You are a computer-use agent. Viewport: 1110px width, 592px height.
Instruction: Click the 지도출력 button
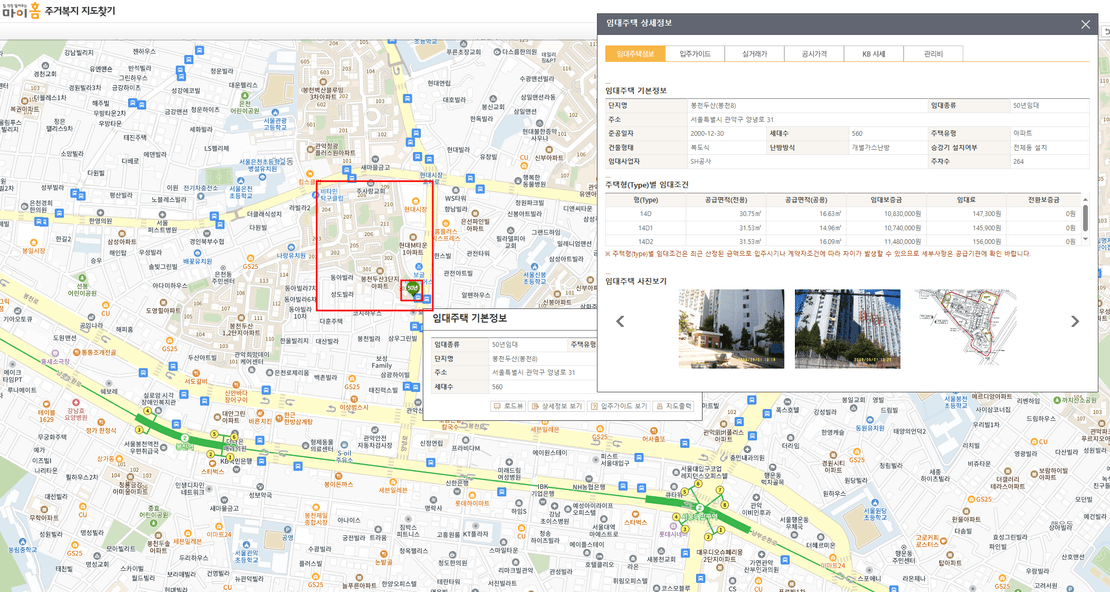click(673, 406)
